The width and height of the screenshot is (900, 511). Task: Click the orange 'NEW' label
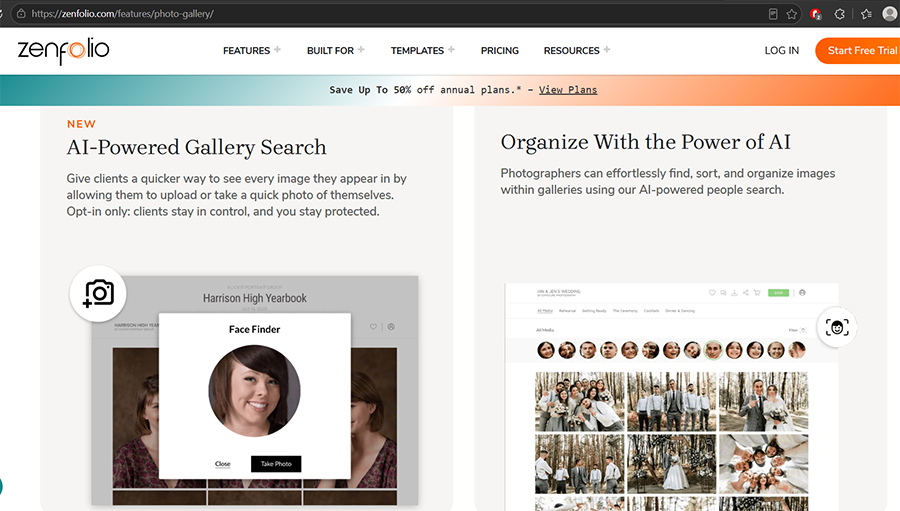click(82, 124)
